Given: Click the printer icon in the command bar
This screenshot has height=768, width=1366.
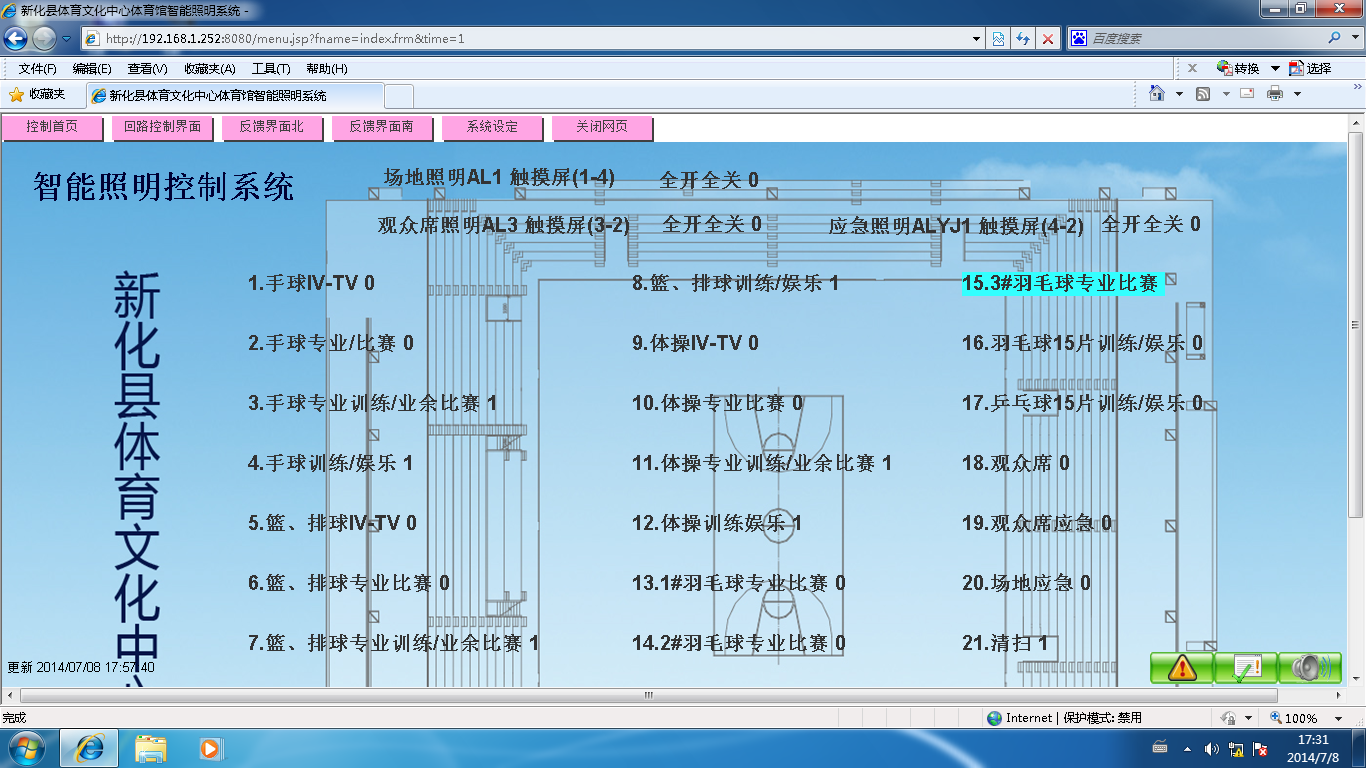Looking at the screenshot, I should [1275, 94].
